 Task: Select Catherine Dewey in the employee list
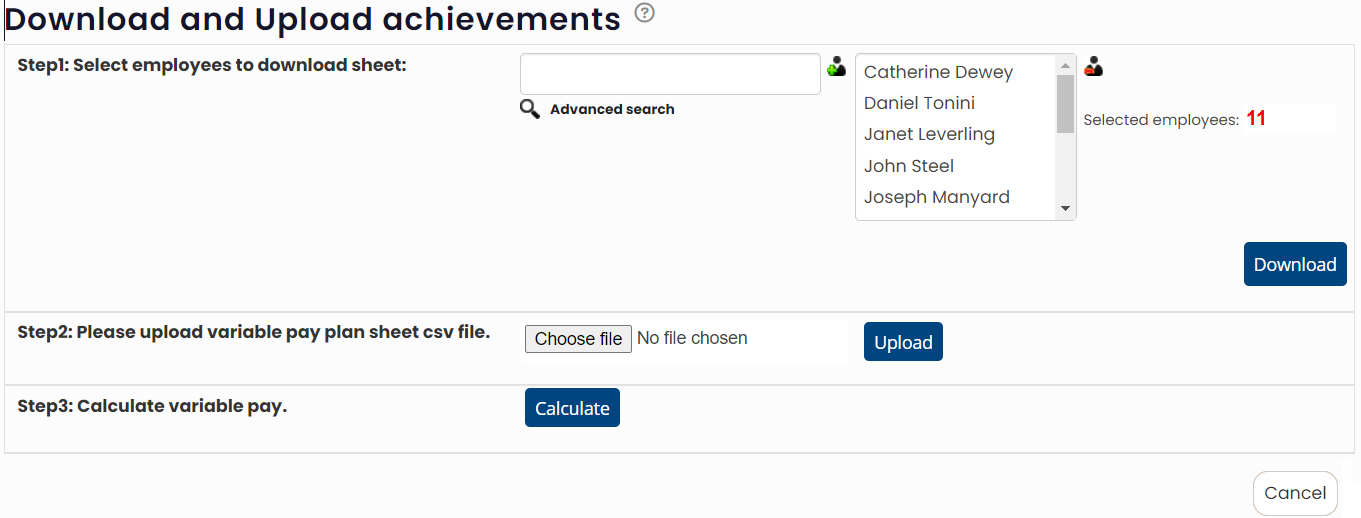(x=938, y=72)
